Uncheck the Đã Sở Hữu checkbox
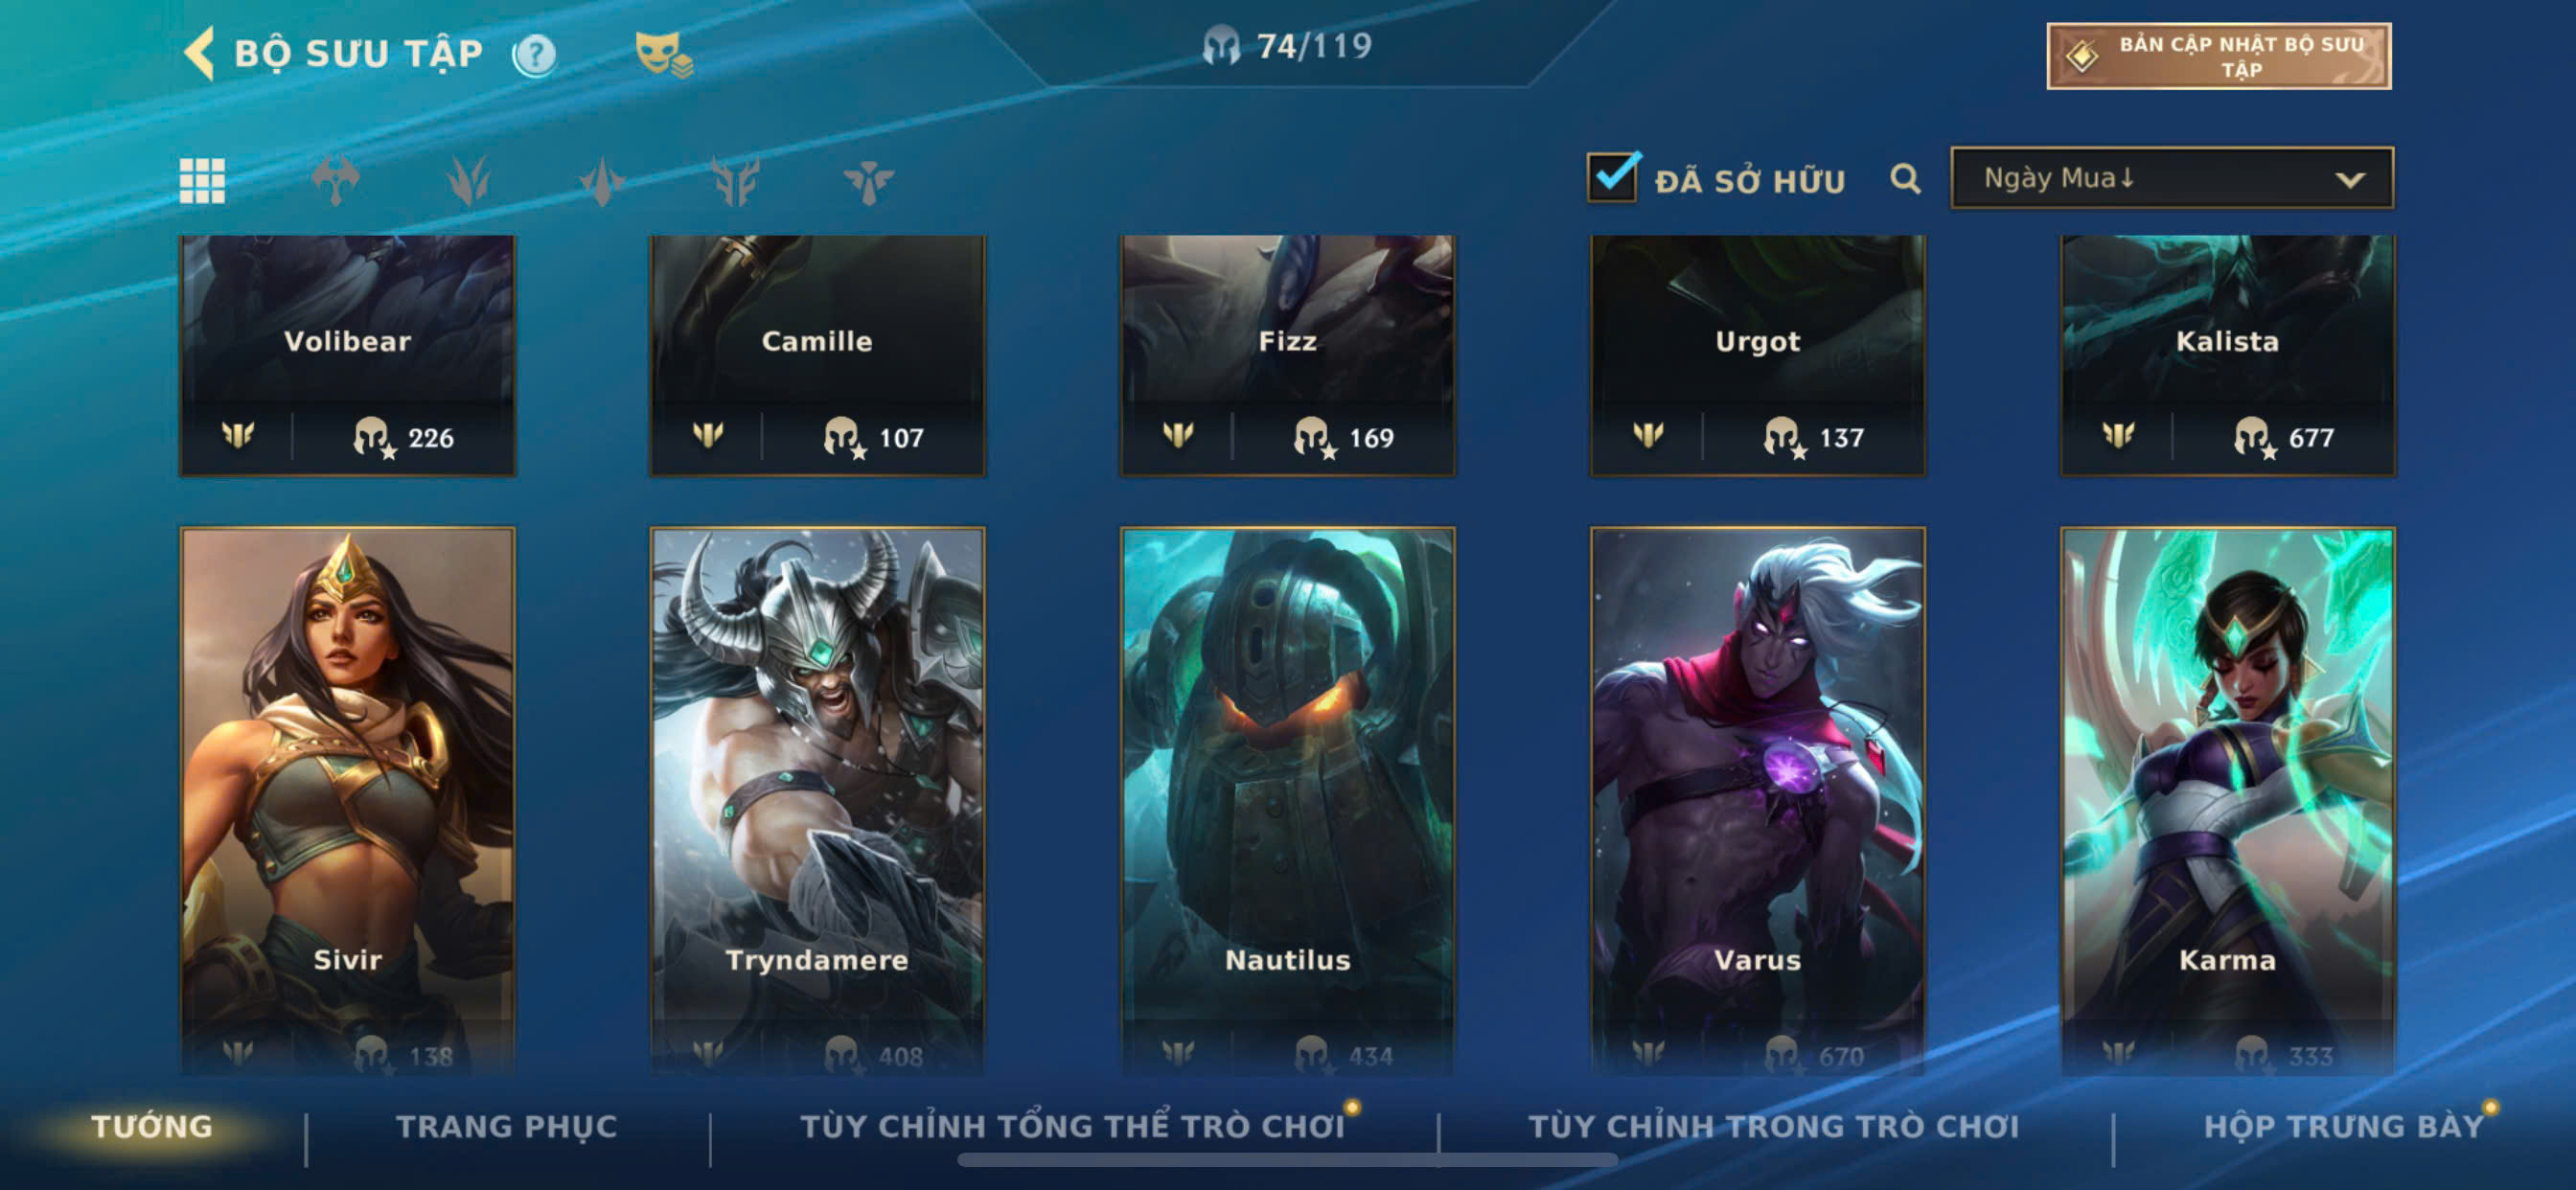 [x=1612, y=177]
